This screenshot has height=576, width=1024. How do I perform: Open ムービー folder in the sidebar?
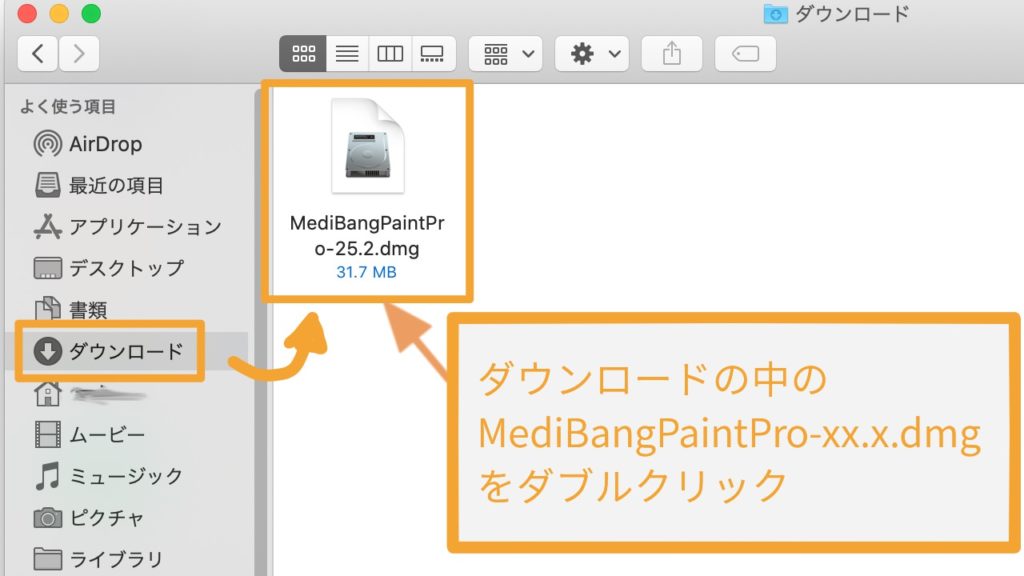pos(89,434)
